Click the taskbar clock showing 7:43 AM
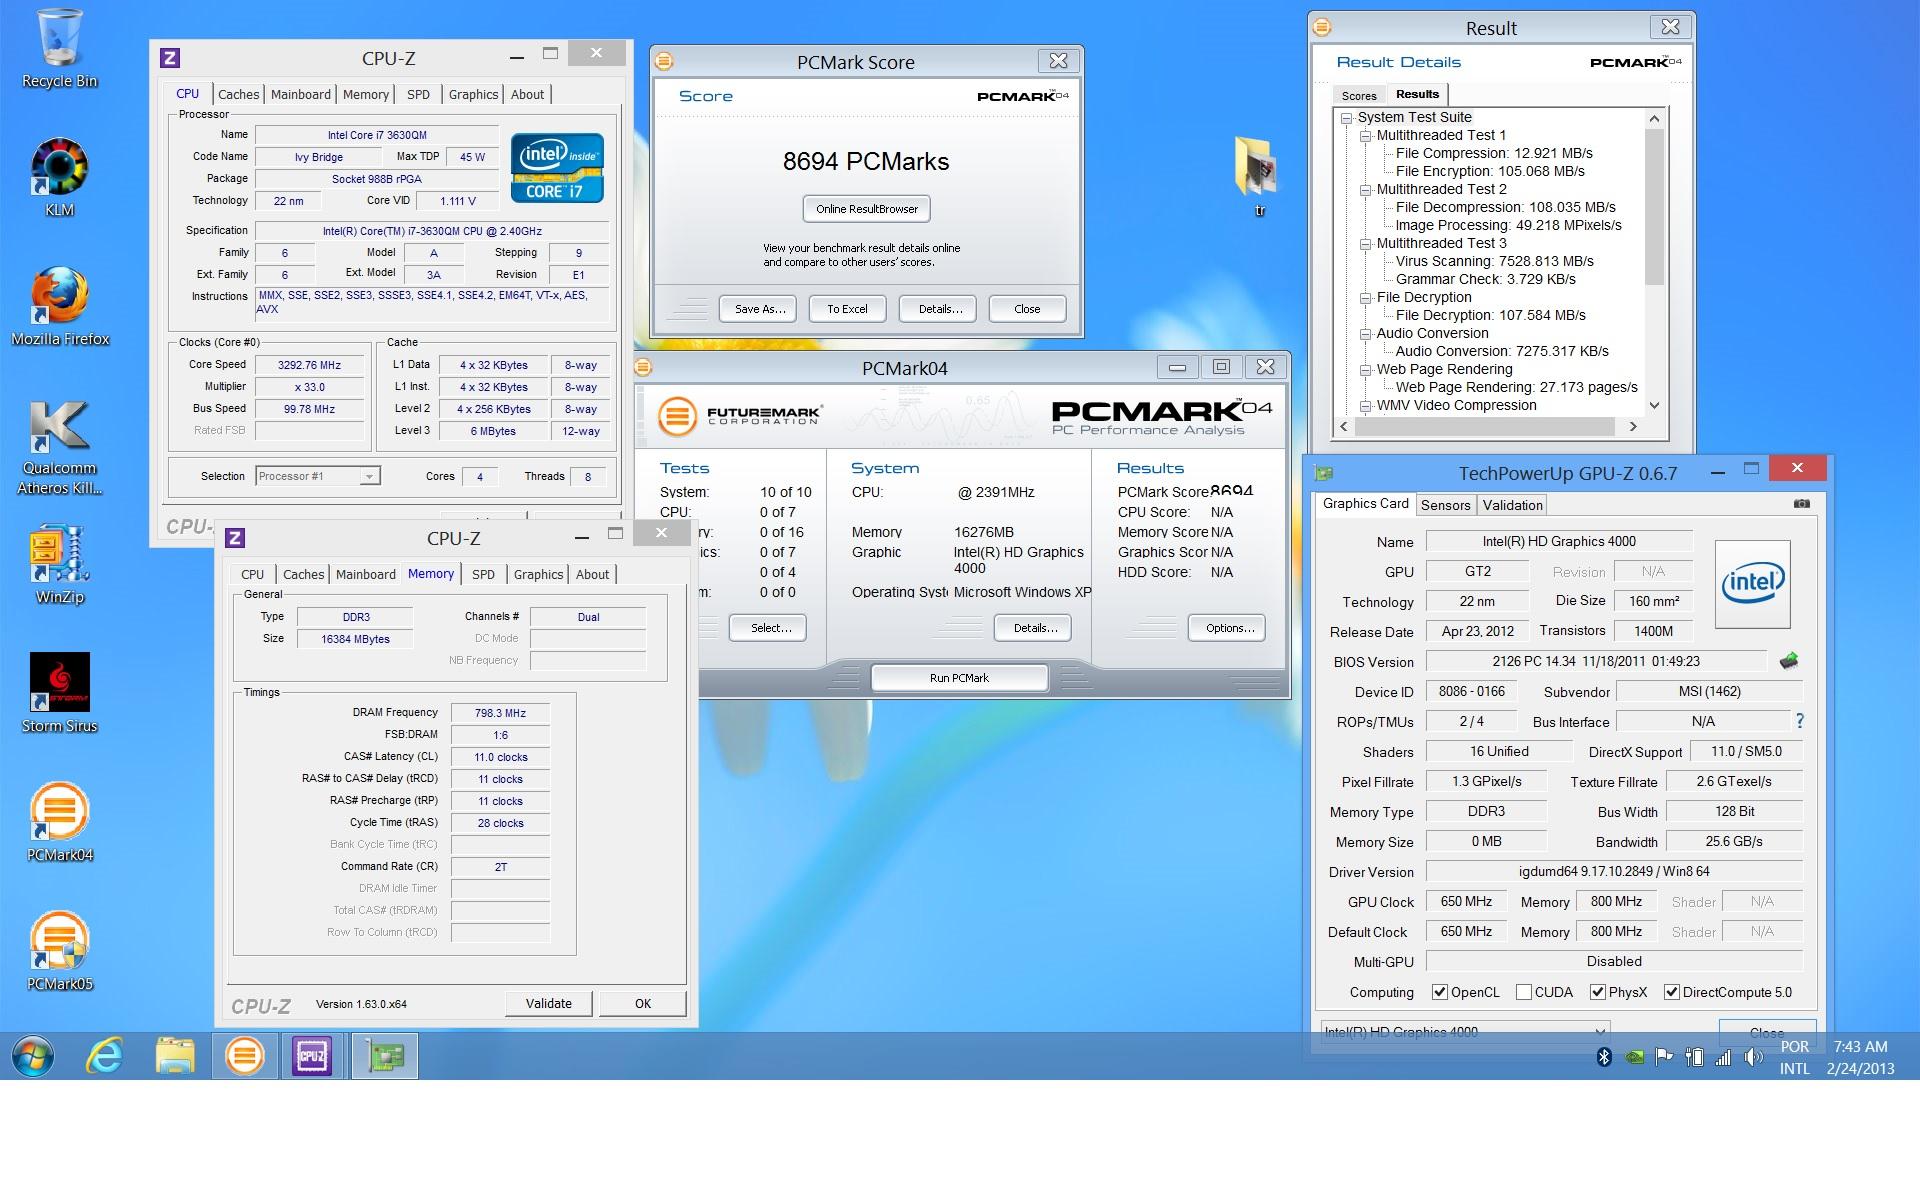1920x1200 pixels. coord(1860,1057)
